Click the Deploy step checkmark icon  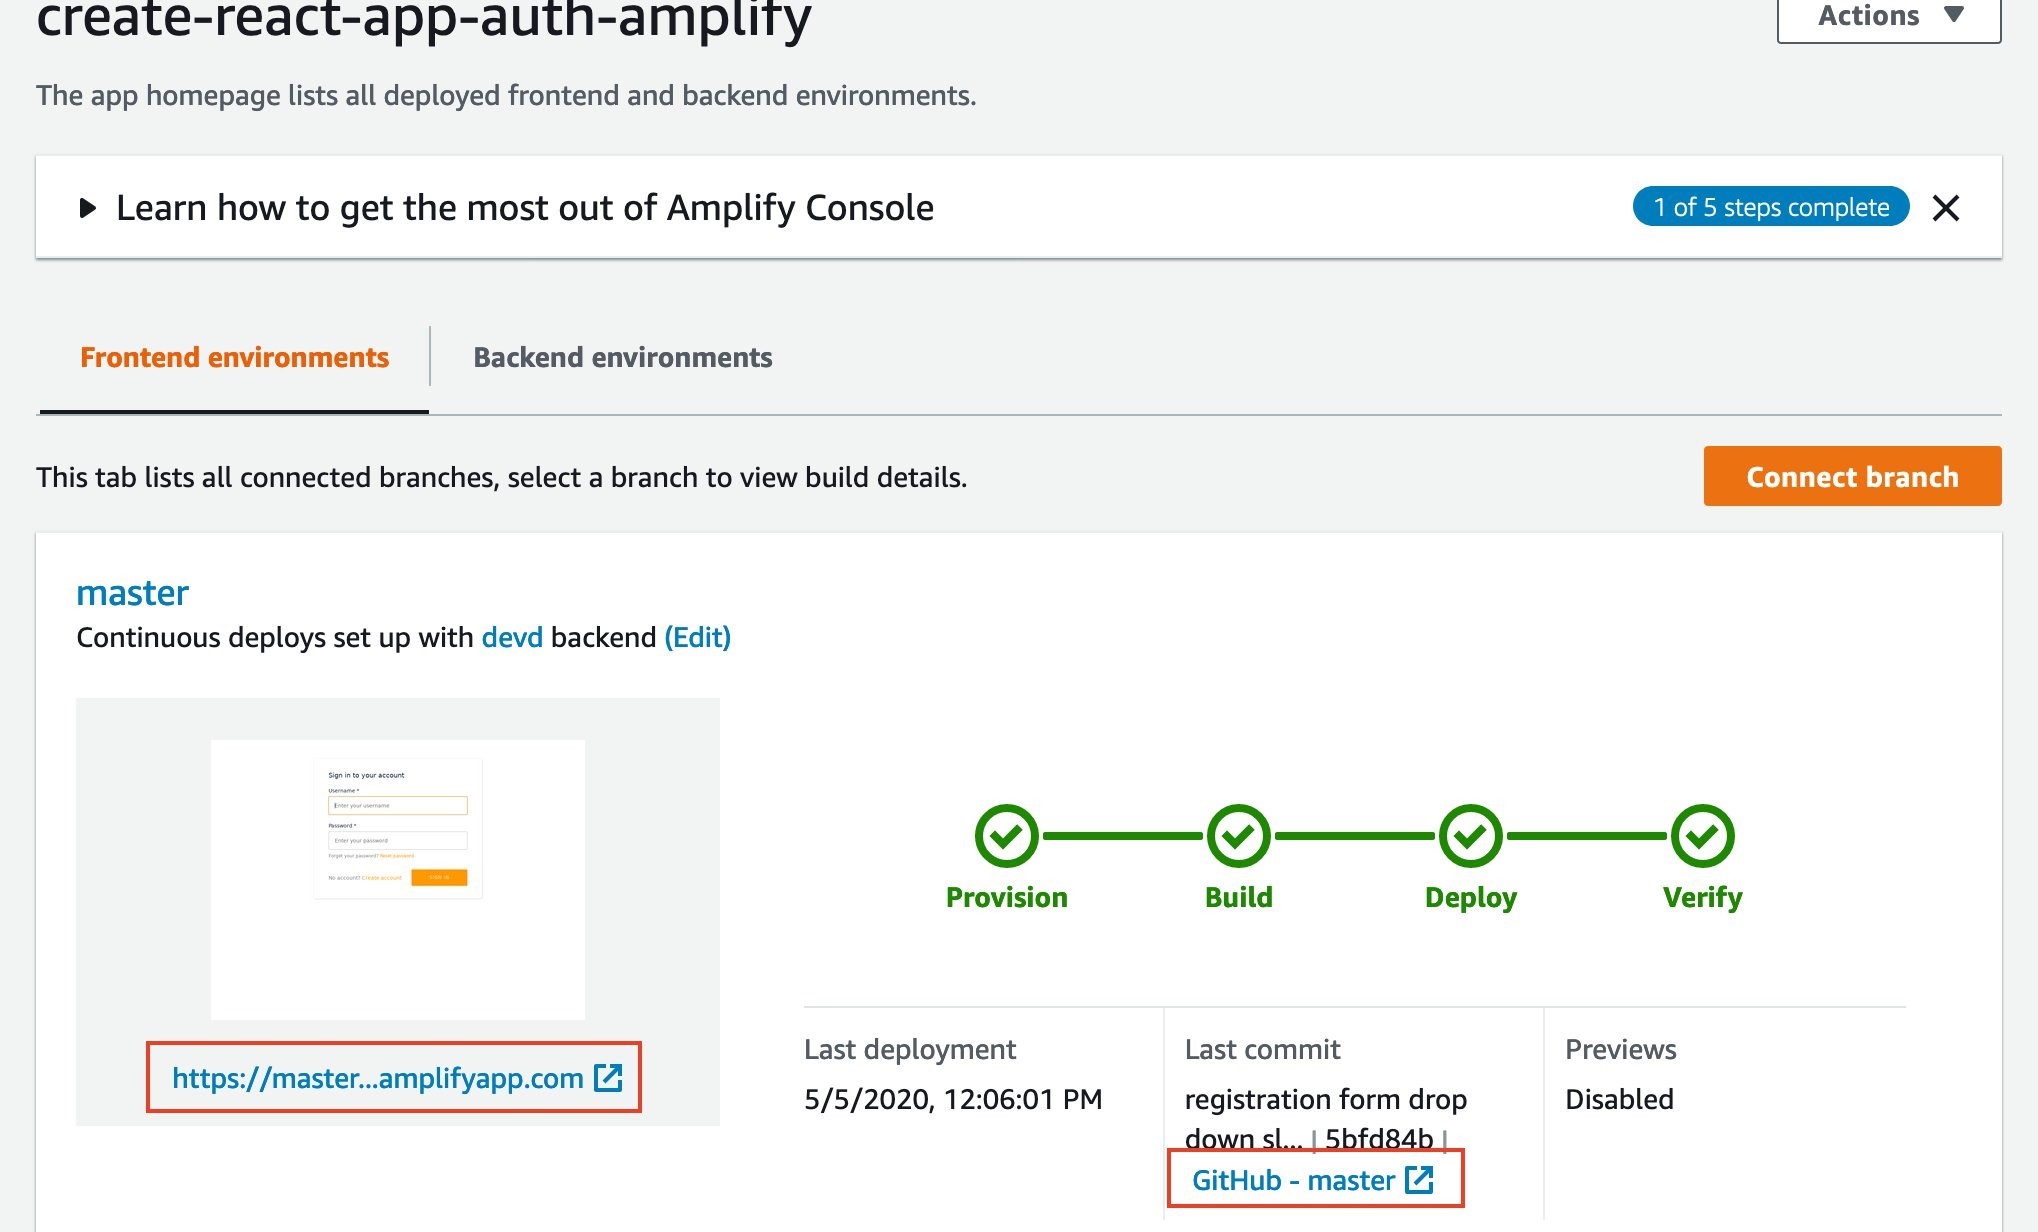pyautogui.click(x=1470, y=836)
